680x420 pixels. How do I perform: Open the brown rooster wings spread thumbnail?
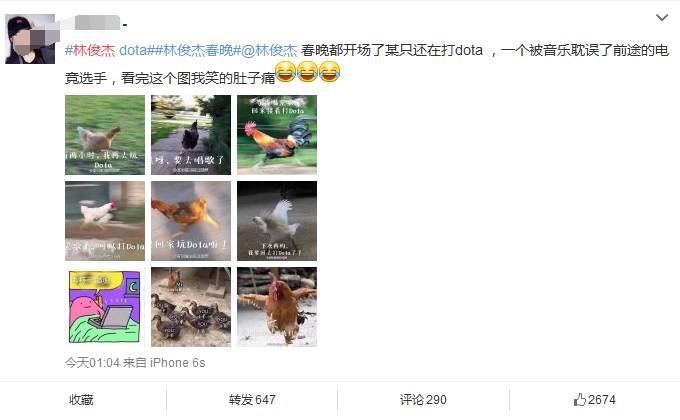coord(277,307)
